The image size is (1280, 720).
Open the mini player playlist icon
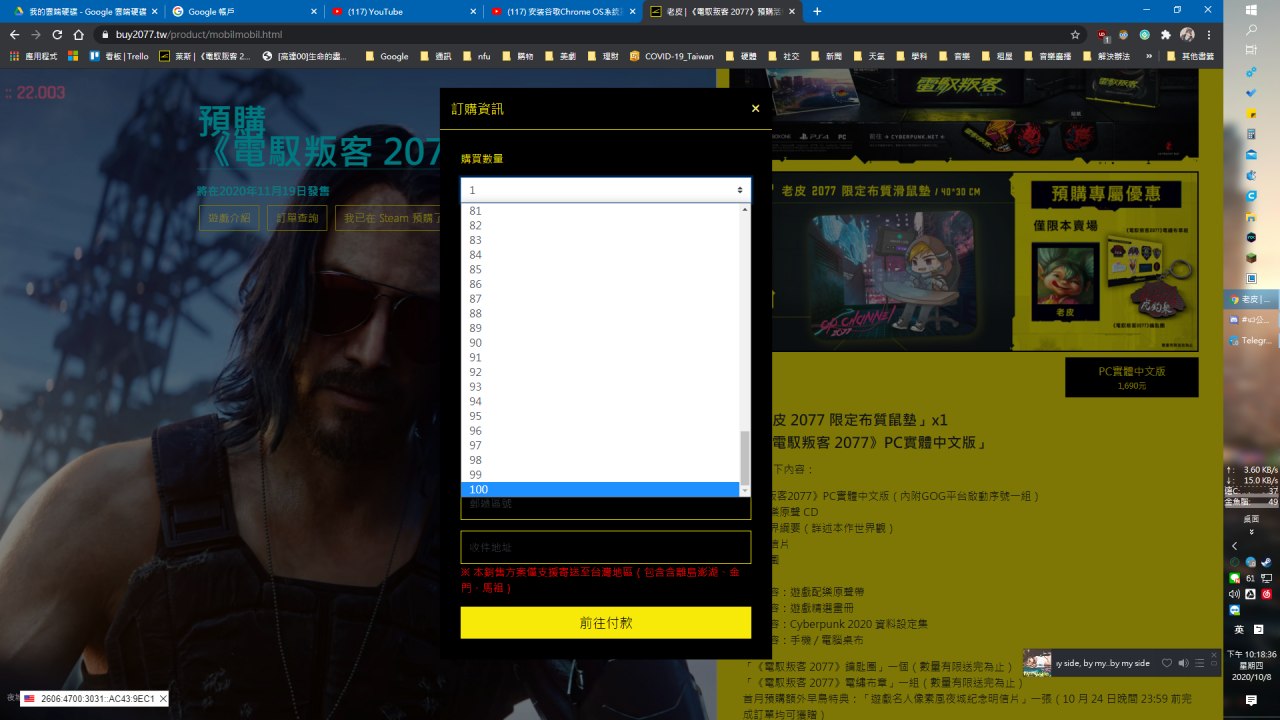[x=1199, y=663]
